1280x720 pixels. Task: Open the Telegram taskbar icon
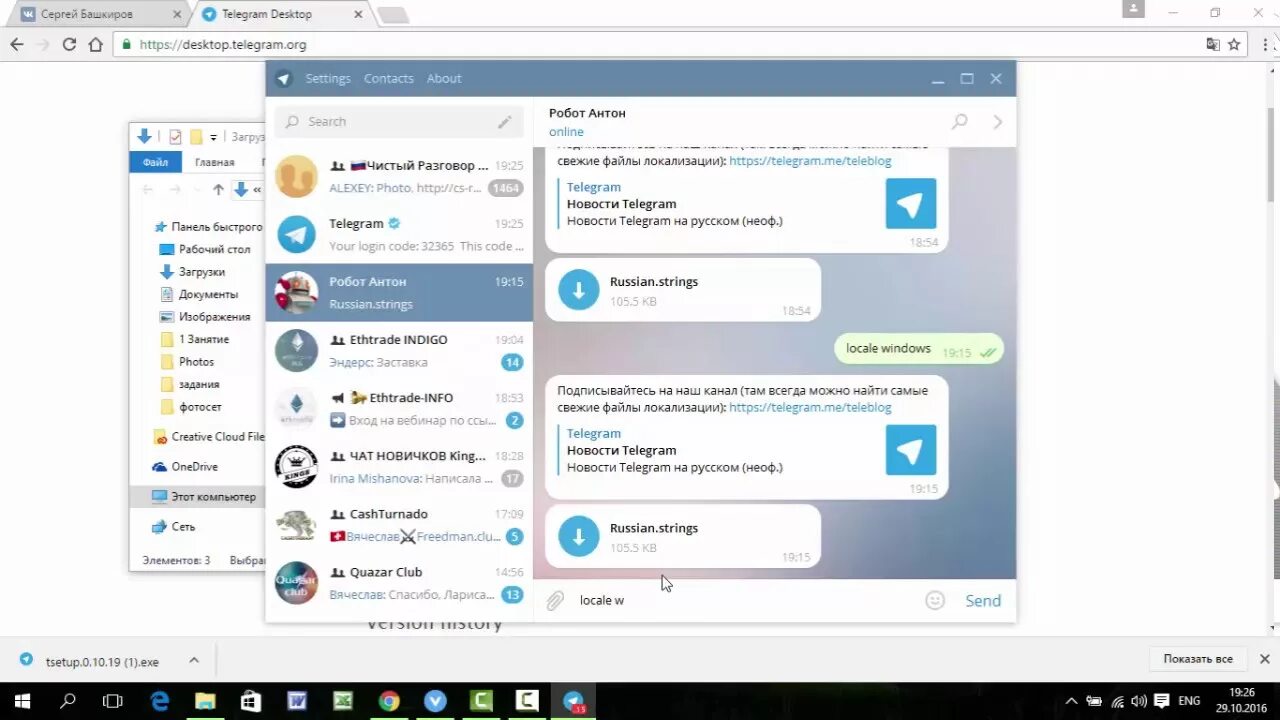click(x=574, y=701)
